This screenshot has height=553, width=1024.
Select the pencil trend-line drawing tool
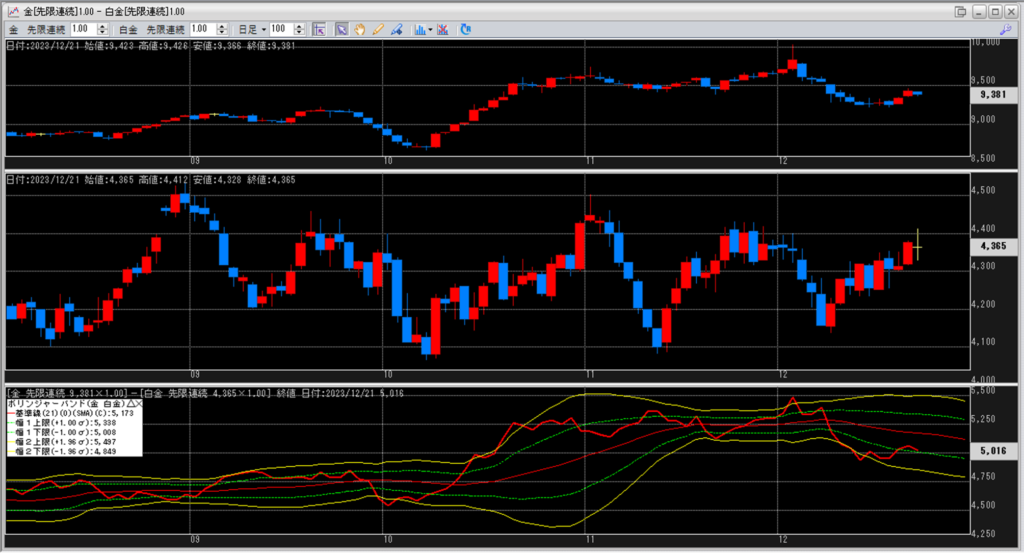click(x=378, y=29)
